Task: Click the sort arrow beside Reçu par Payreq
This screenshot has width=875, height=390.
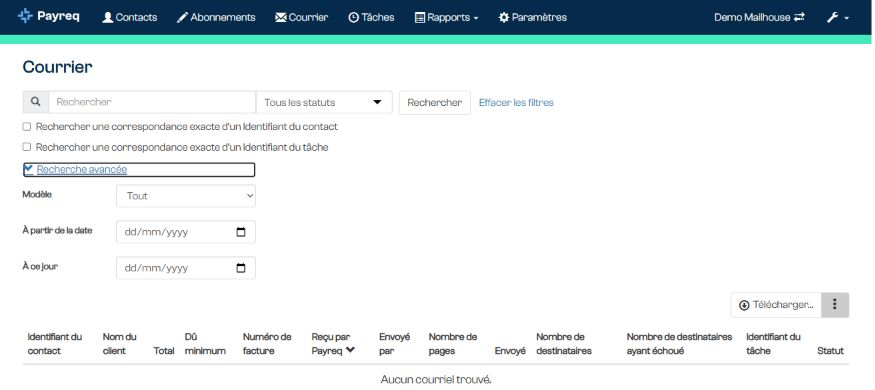Action: 350,350
